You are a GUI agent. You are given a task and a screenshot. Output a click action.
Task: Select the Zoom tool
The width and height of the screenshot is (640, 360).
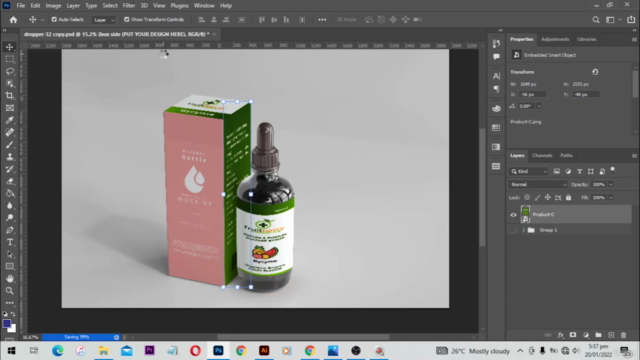pyautogui.click(x=10, y=291)
